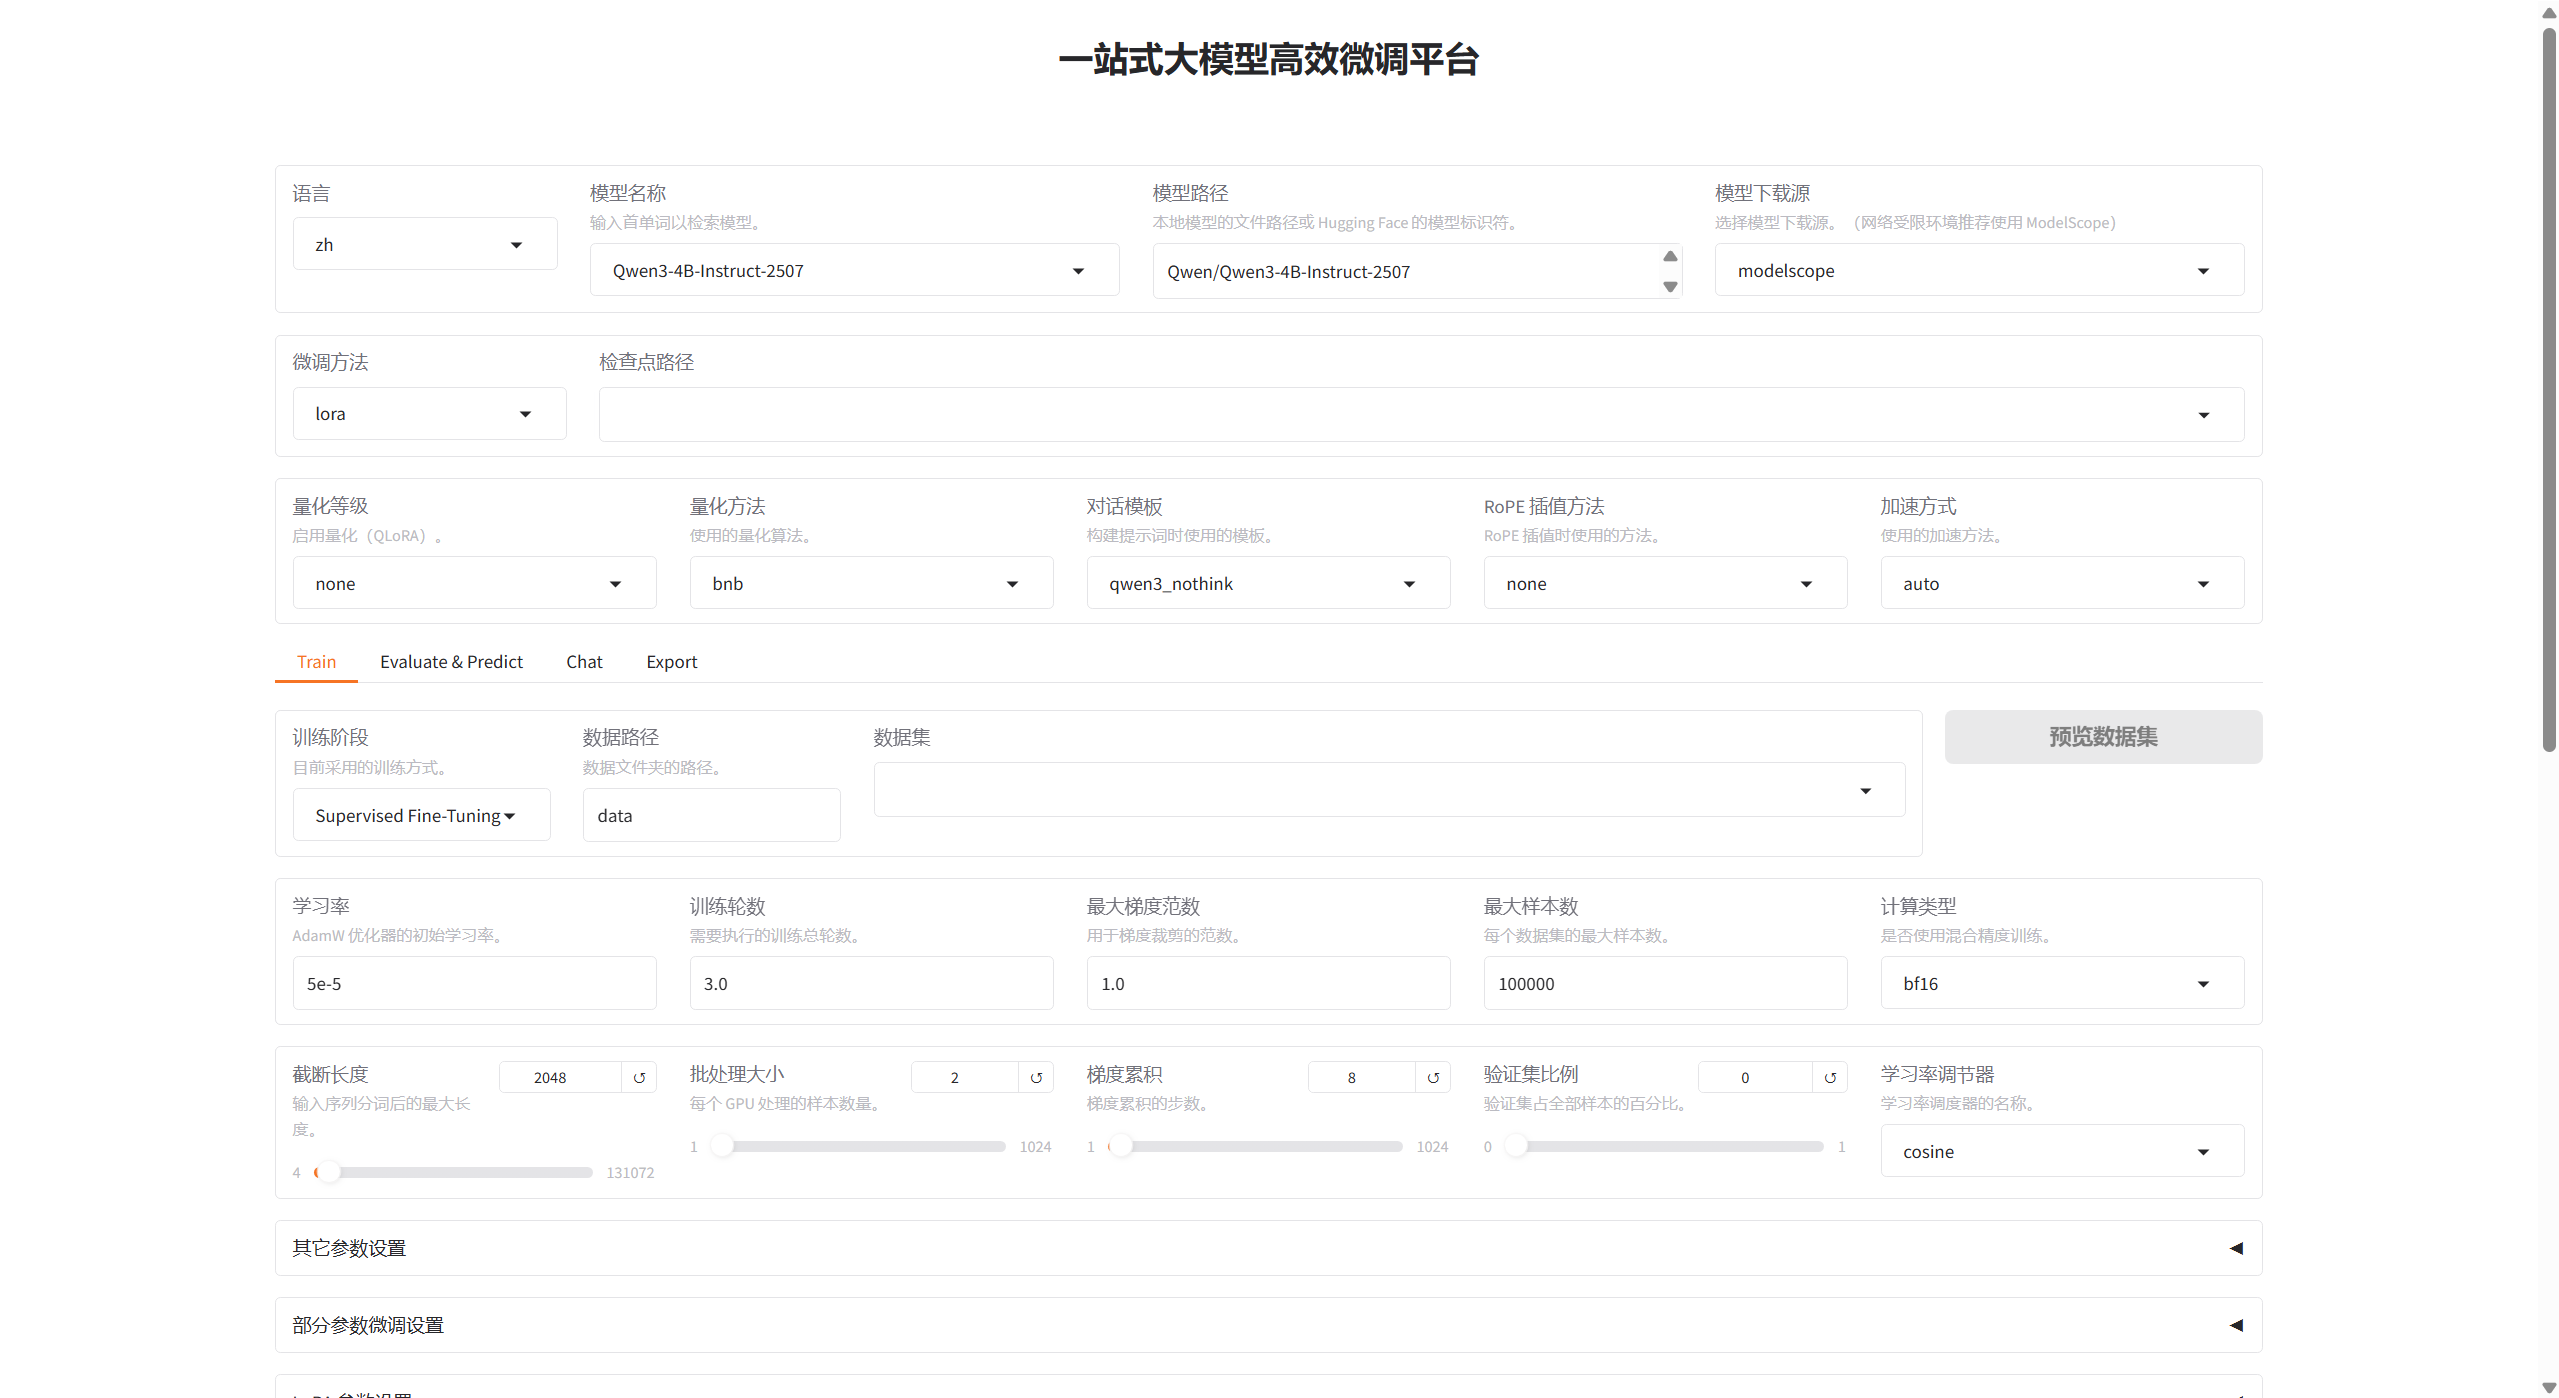
Task: Open the Chat tab
Action: (x=584, y=662)
